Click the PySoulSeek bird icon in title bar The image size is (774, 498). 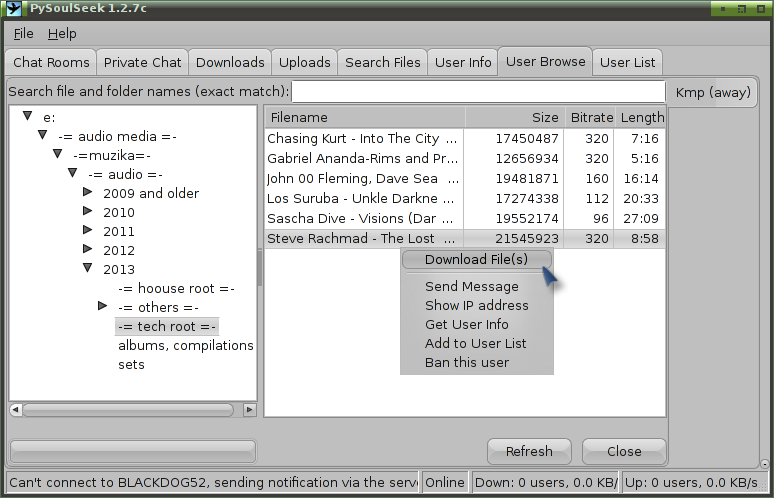click(x=13, y=8)
